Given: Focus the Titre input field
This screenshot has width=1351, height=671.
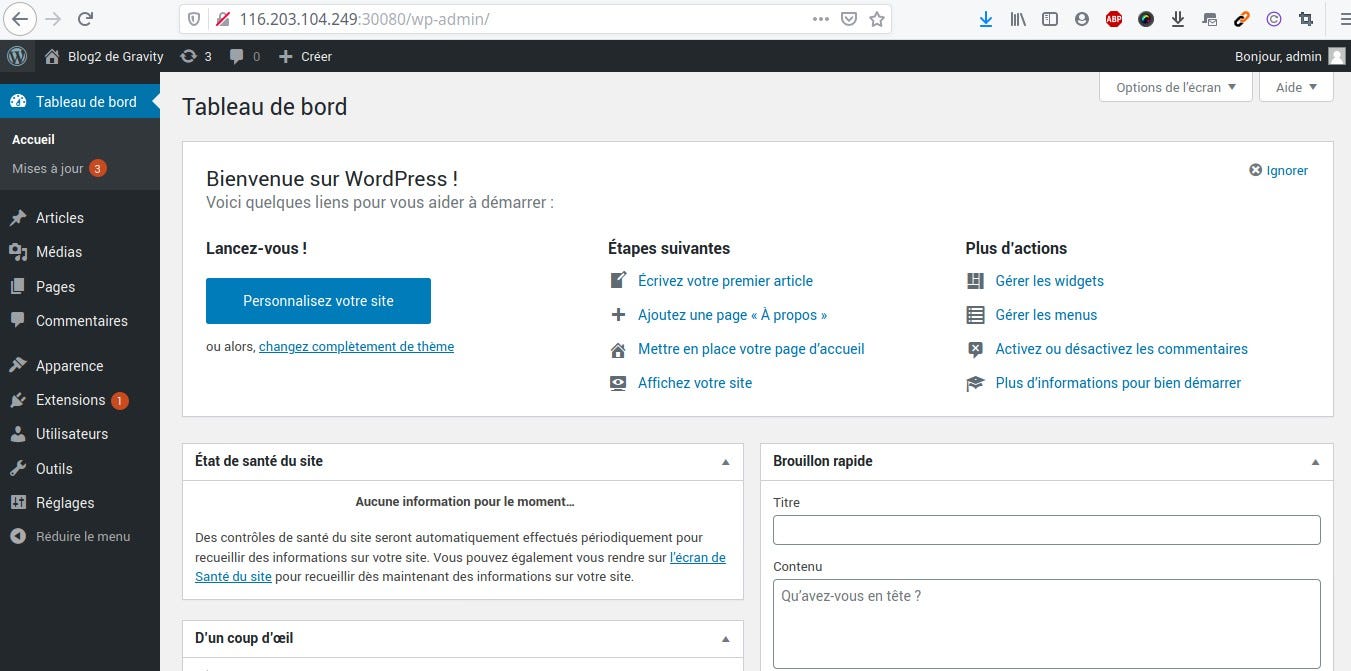Looking at the screenshot, I should coord(1047,530).
